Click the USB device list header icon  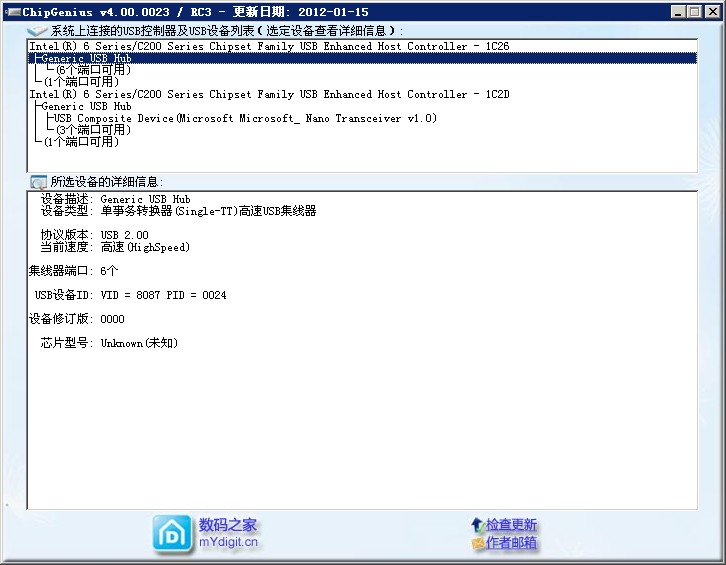(37, 31)
